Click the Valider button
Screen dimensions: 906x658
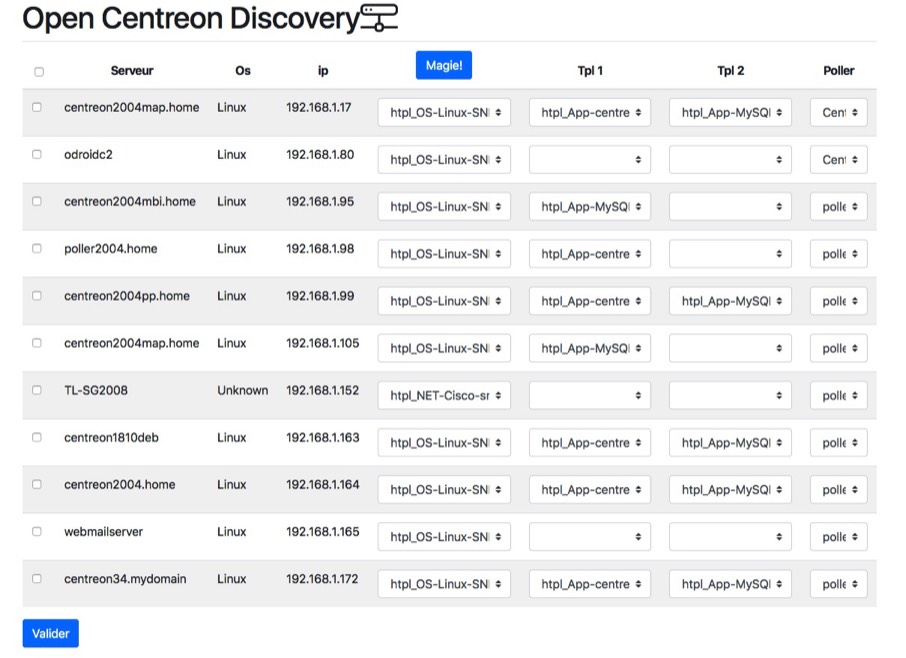[50, 633]
